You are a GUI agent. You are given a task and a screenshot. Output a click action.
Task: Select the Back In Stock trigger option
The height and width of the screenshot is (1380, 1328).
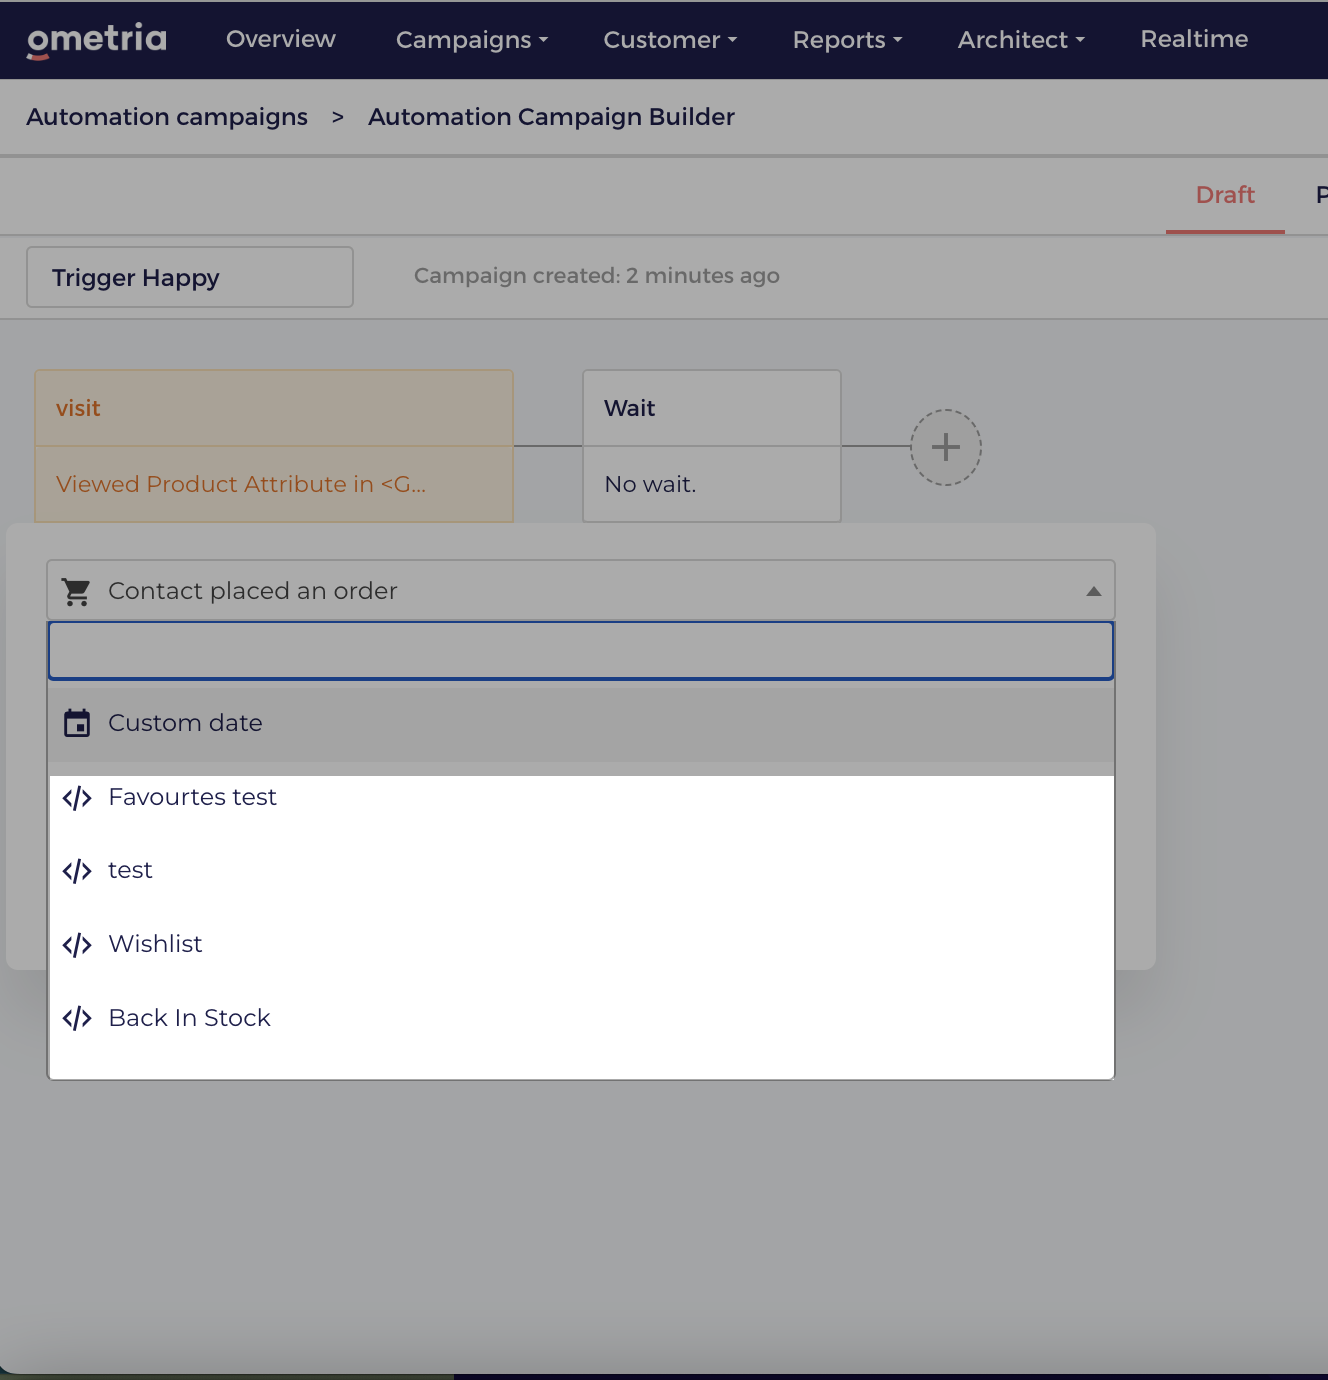(581, 1018)
